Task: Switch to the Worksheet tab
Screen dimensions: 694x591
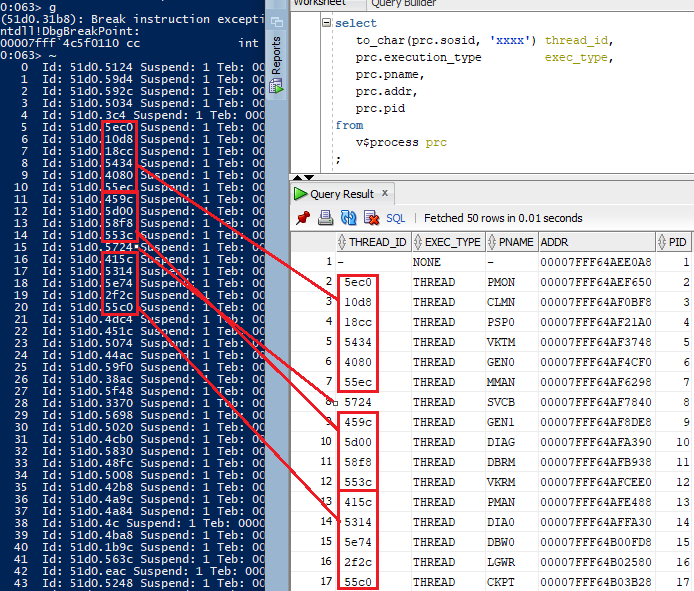Action: (x=318, y=3)
